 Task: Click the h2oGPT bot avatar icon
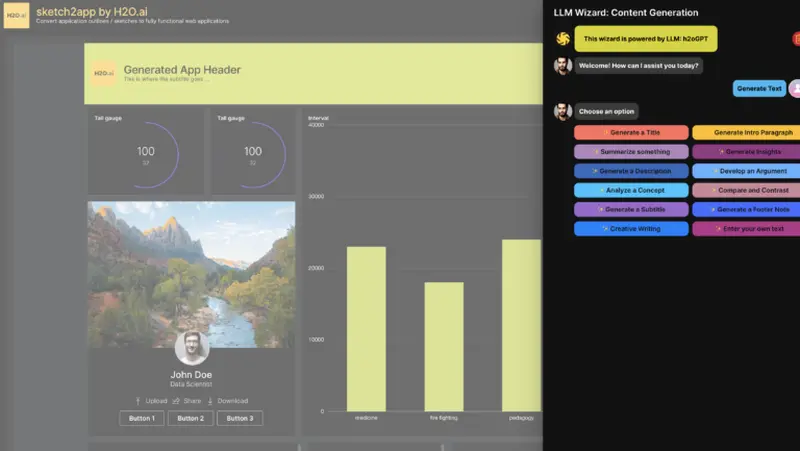pos(563,39)
